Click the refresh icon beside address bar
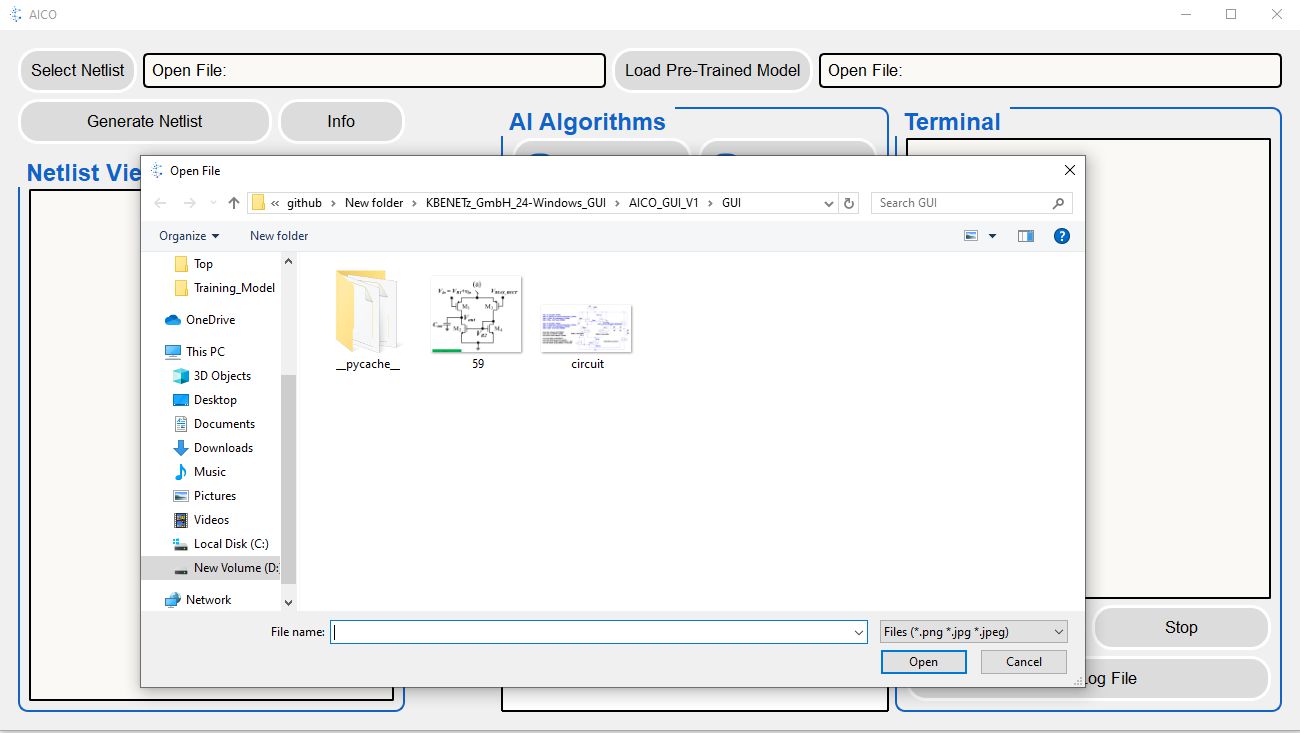The image size is (1300, 733). [850, 203]
